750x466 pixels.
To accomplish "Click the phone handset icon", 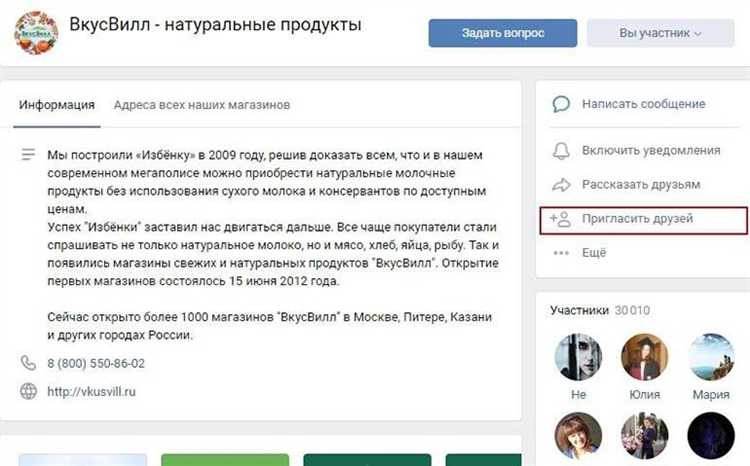I will (28, 363).
